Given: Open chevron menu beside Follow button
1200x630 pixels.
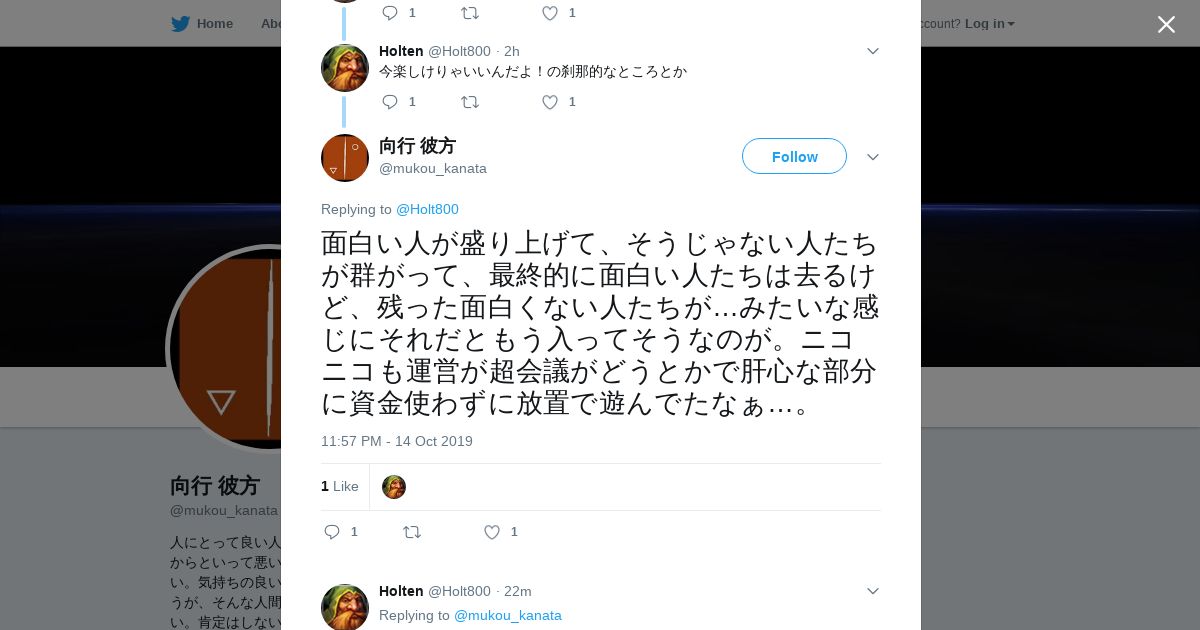Looking at the screenshot, I should [x=872, y=157].
